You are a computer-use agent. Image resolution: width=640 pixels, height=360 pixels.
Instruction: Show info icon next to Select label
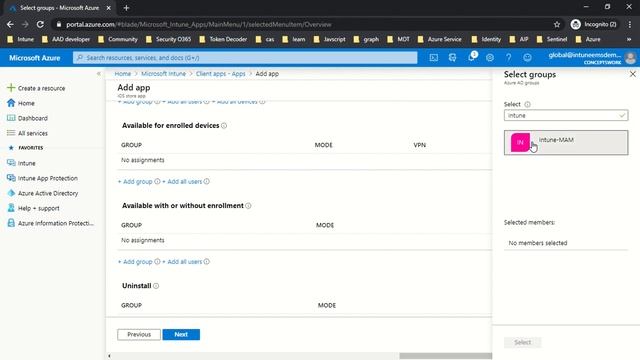pos(527,104)
